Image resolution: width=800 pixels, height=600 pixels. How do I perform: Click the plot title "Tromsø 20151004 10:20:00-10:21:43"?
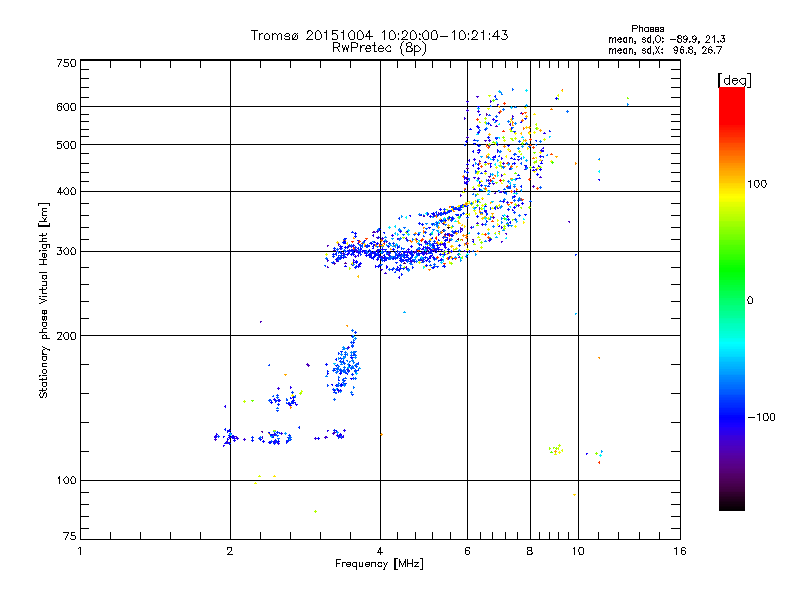379,35
